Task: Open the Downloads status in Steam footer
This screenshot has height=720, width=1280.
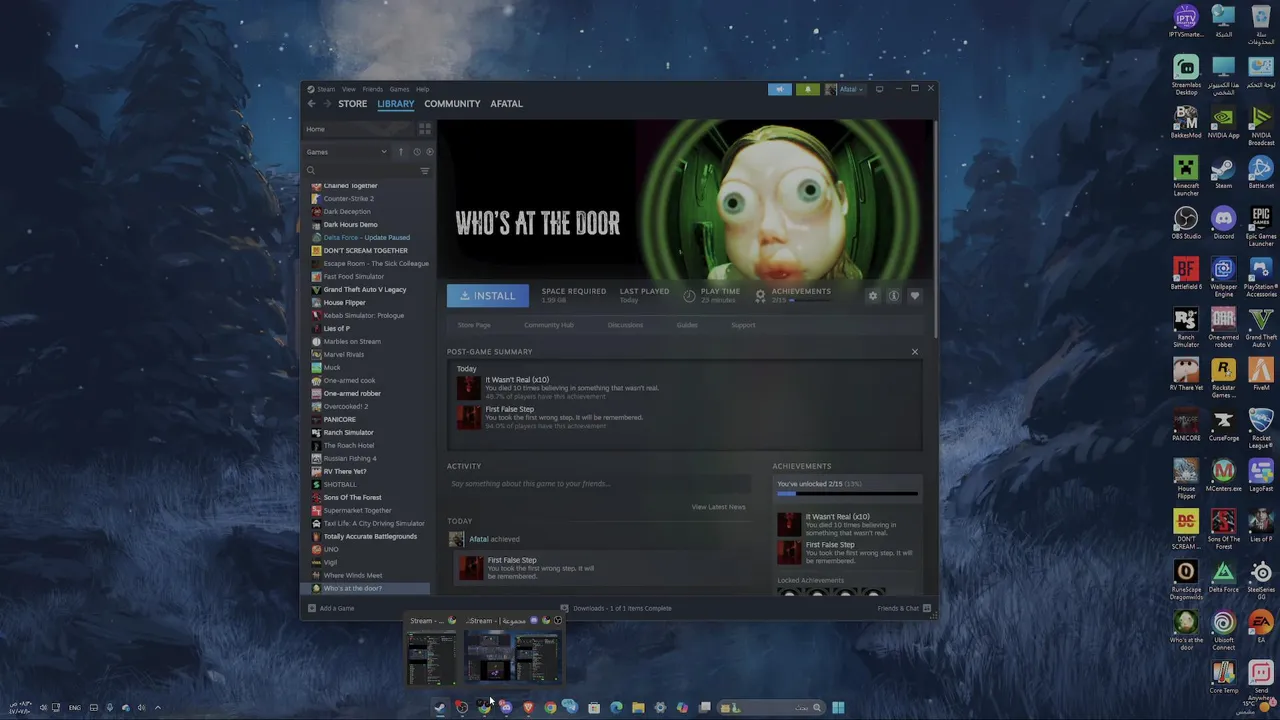Action: click(x=616, y=608)
